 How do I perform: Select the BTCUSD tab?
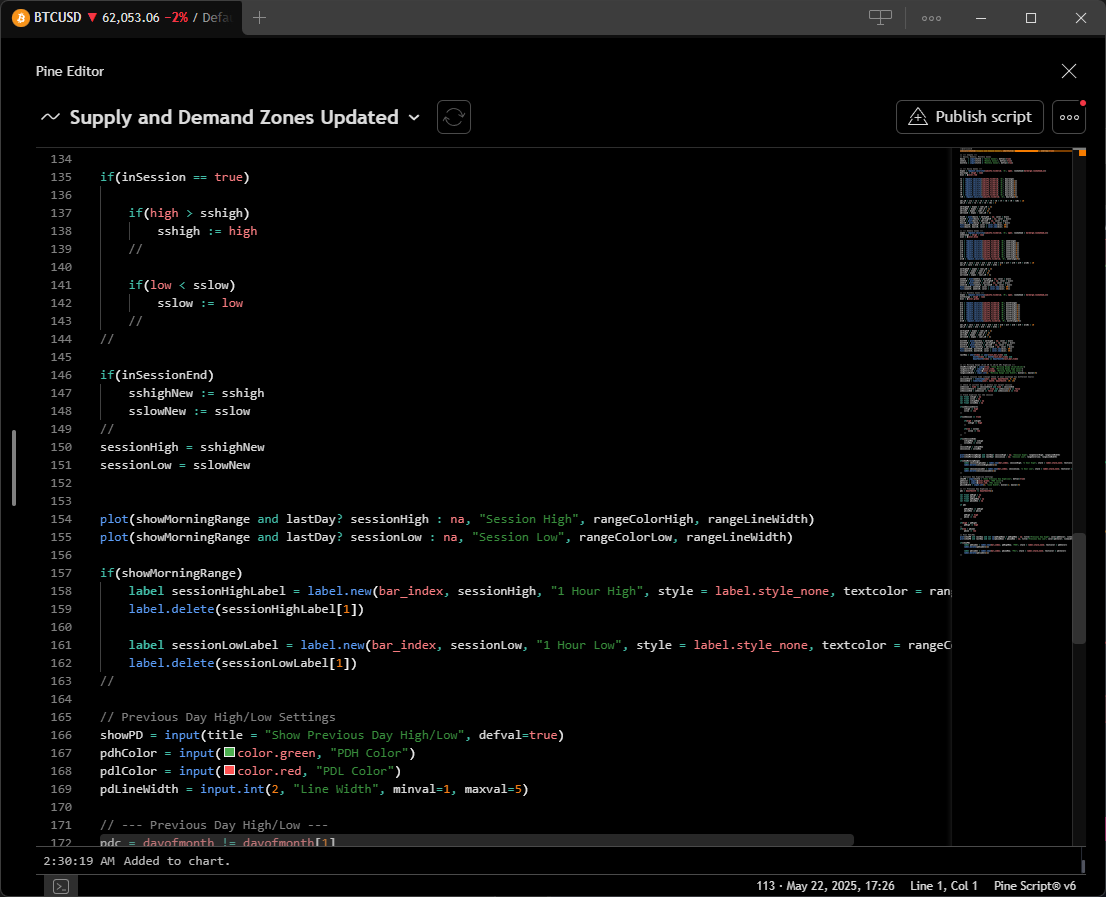[x=121, y=18]
